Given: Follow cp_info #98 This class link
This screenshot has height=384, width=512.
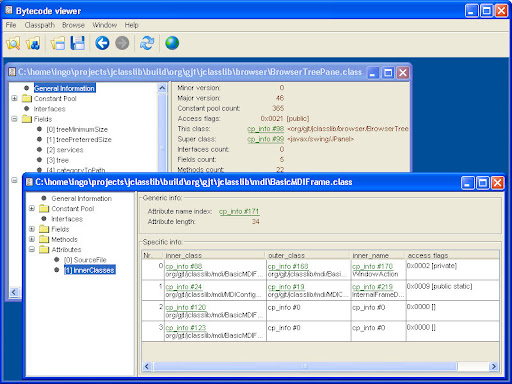Looking at the screenshot, I should tap(265, 129).
